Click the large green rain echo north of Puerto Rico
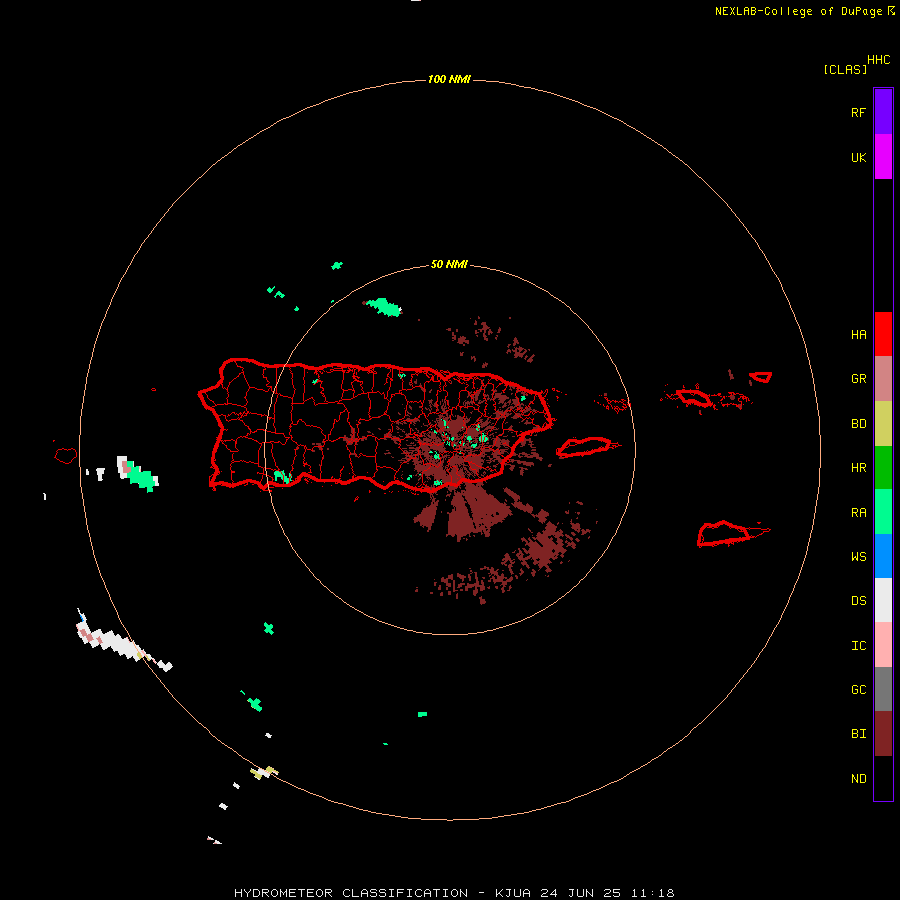900x900 pixels. [383, 307]
